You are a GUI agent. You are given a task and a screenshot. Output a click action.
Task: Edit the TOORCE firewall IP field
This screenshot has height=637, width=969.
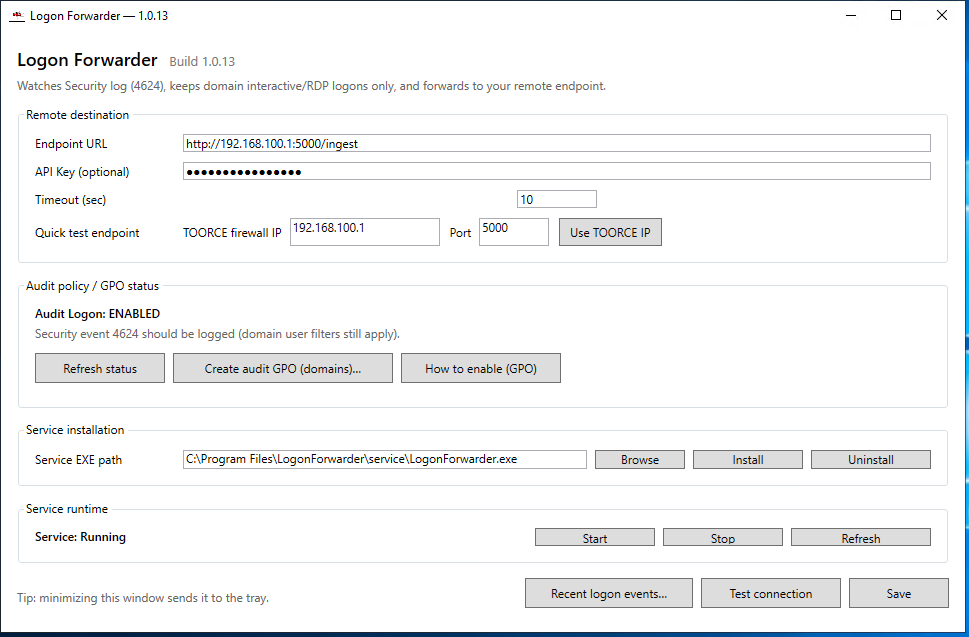tap(365, 232)
